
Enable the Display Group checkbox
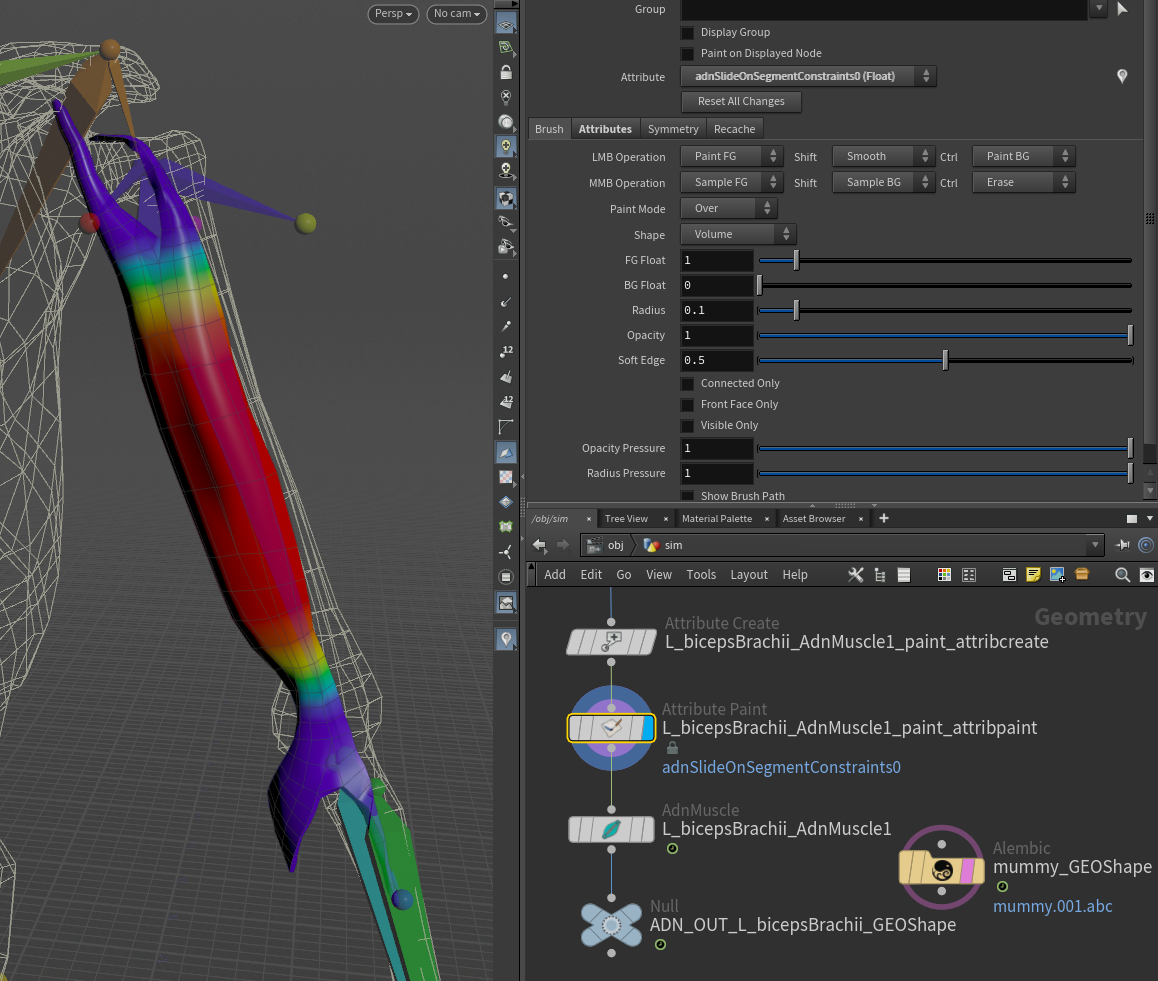click(x=687, y=33)
